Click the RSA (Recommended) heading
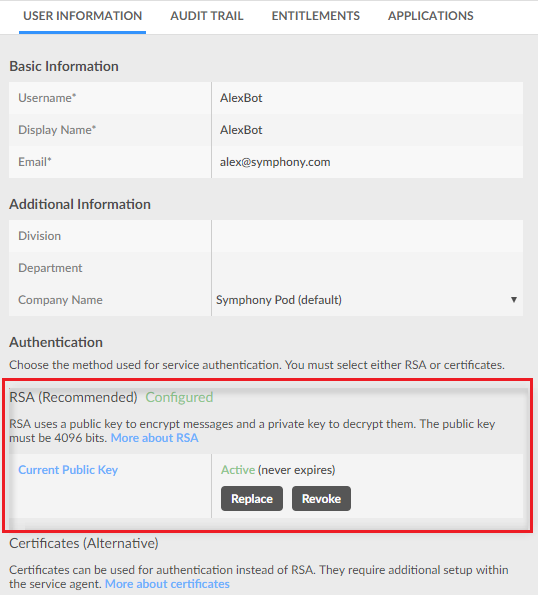The width and height of the screenshot is (538, 595). [73, 397]
